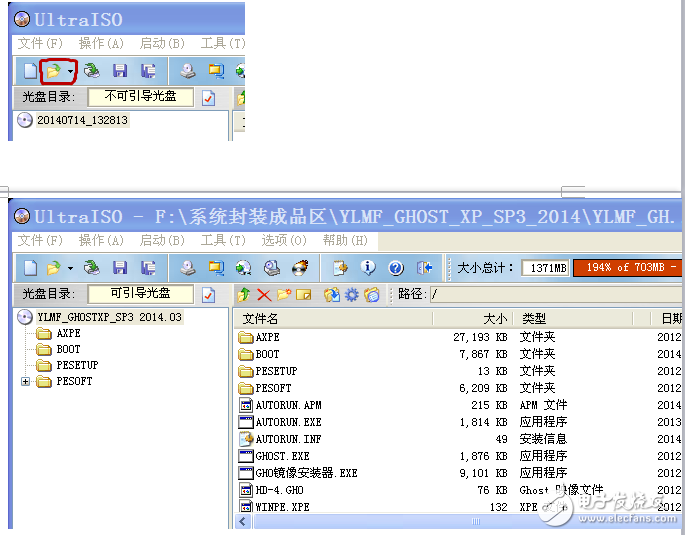Click the New Folder icon beside Delete
Viewport: 685px width, 535px height.
tap(284, 295)
